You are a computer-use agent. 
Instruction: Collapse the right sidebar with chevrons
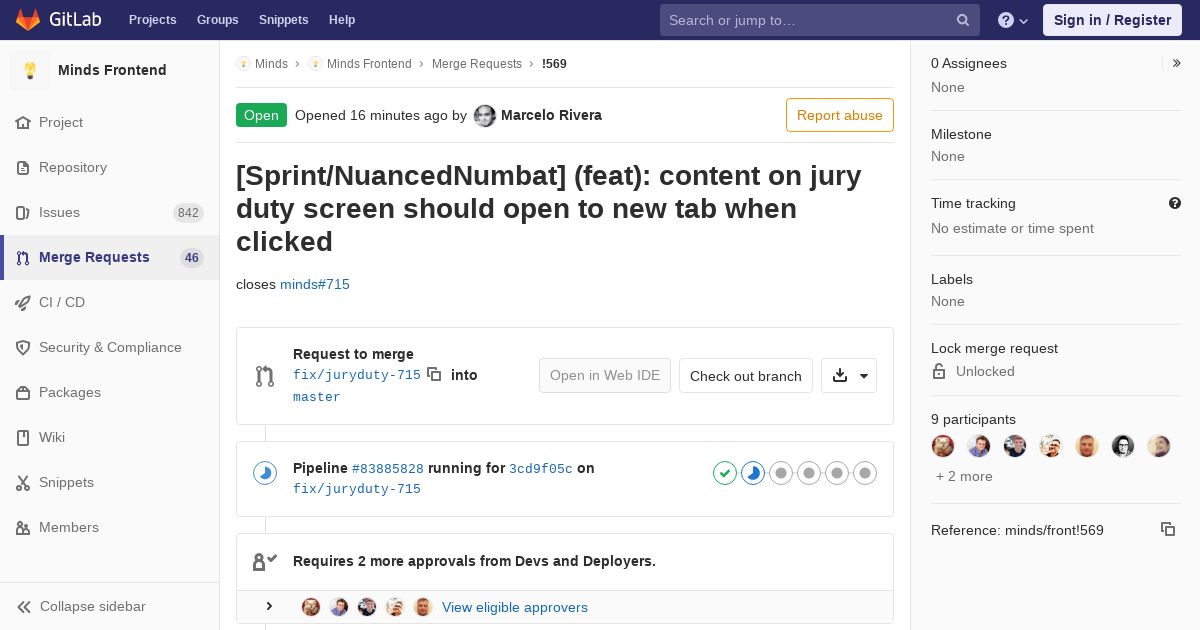[x=1177, y=63]
